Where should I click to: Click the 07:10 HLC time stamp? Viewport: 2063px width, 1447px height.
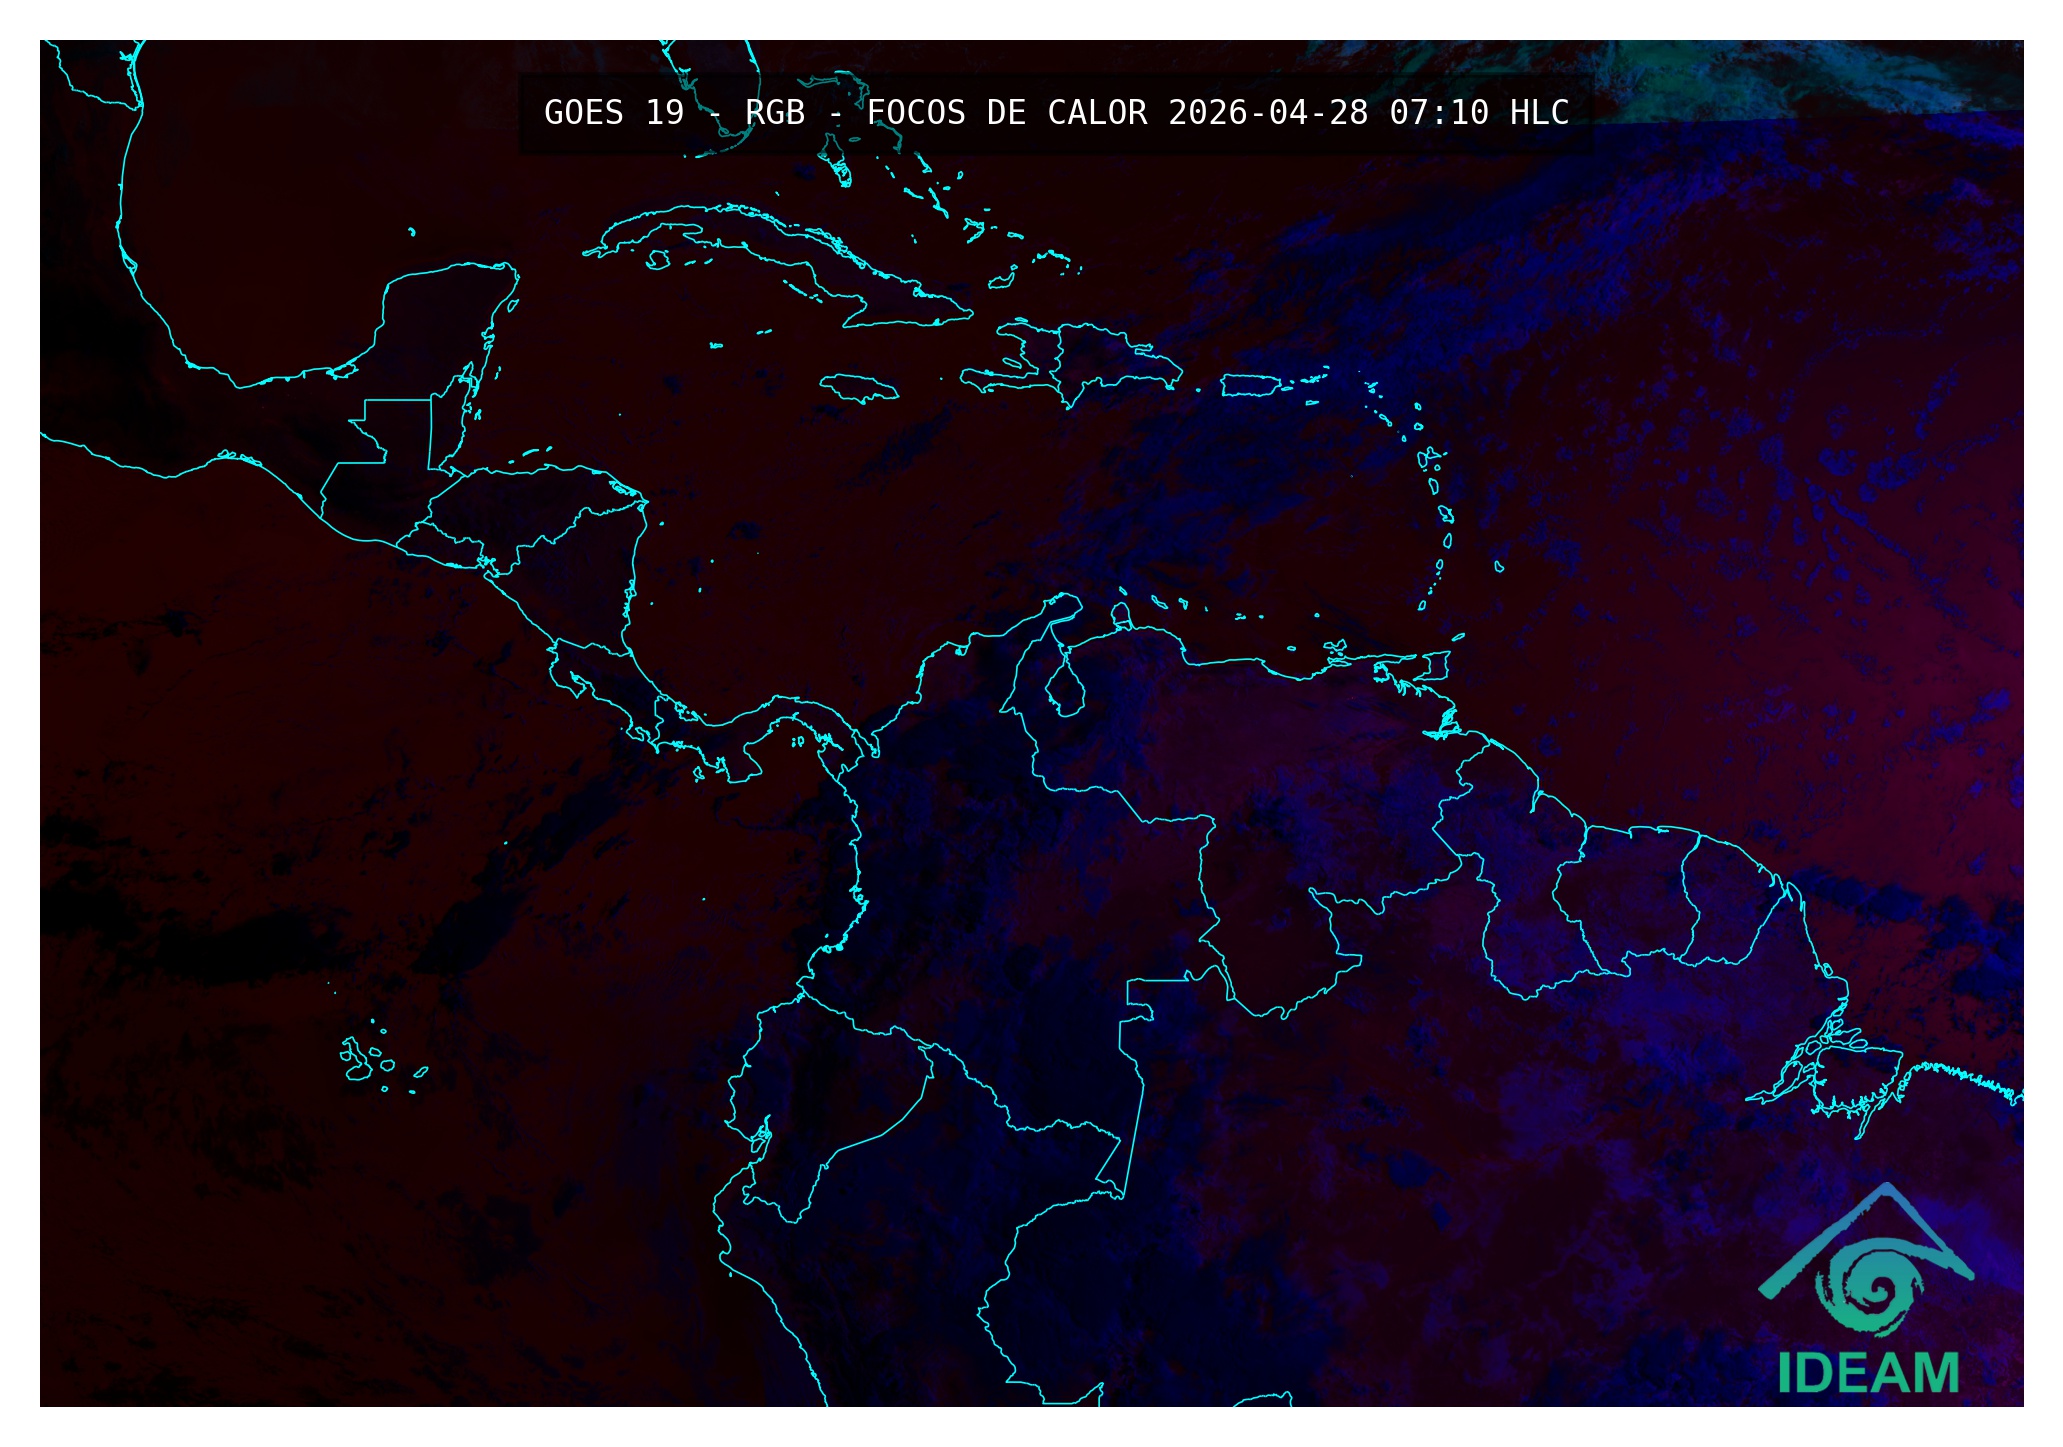click(1478, 112)
